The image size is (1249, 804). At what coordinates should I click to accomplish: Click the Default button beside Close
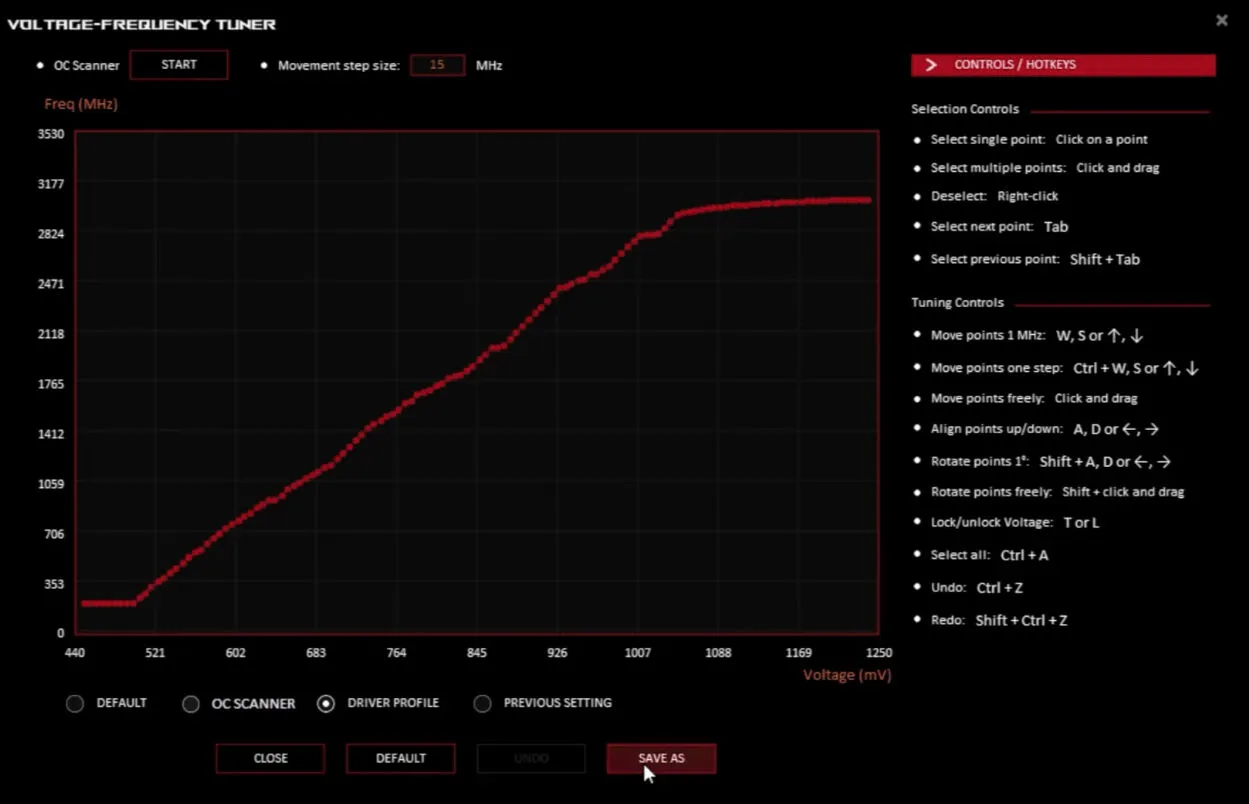click(400, 758)
